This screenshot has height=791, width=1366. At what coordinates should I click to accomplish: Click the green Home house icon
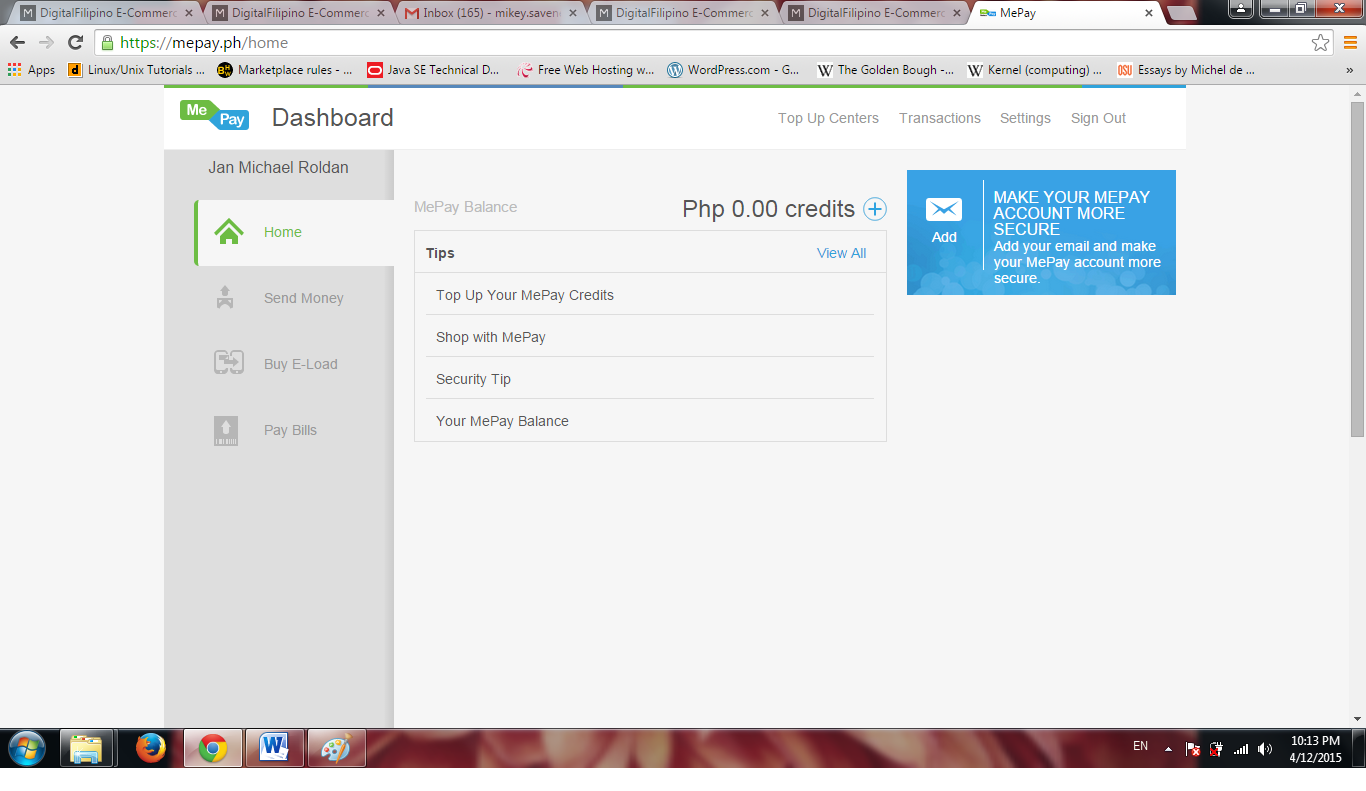coord(229,232)
